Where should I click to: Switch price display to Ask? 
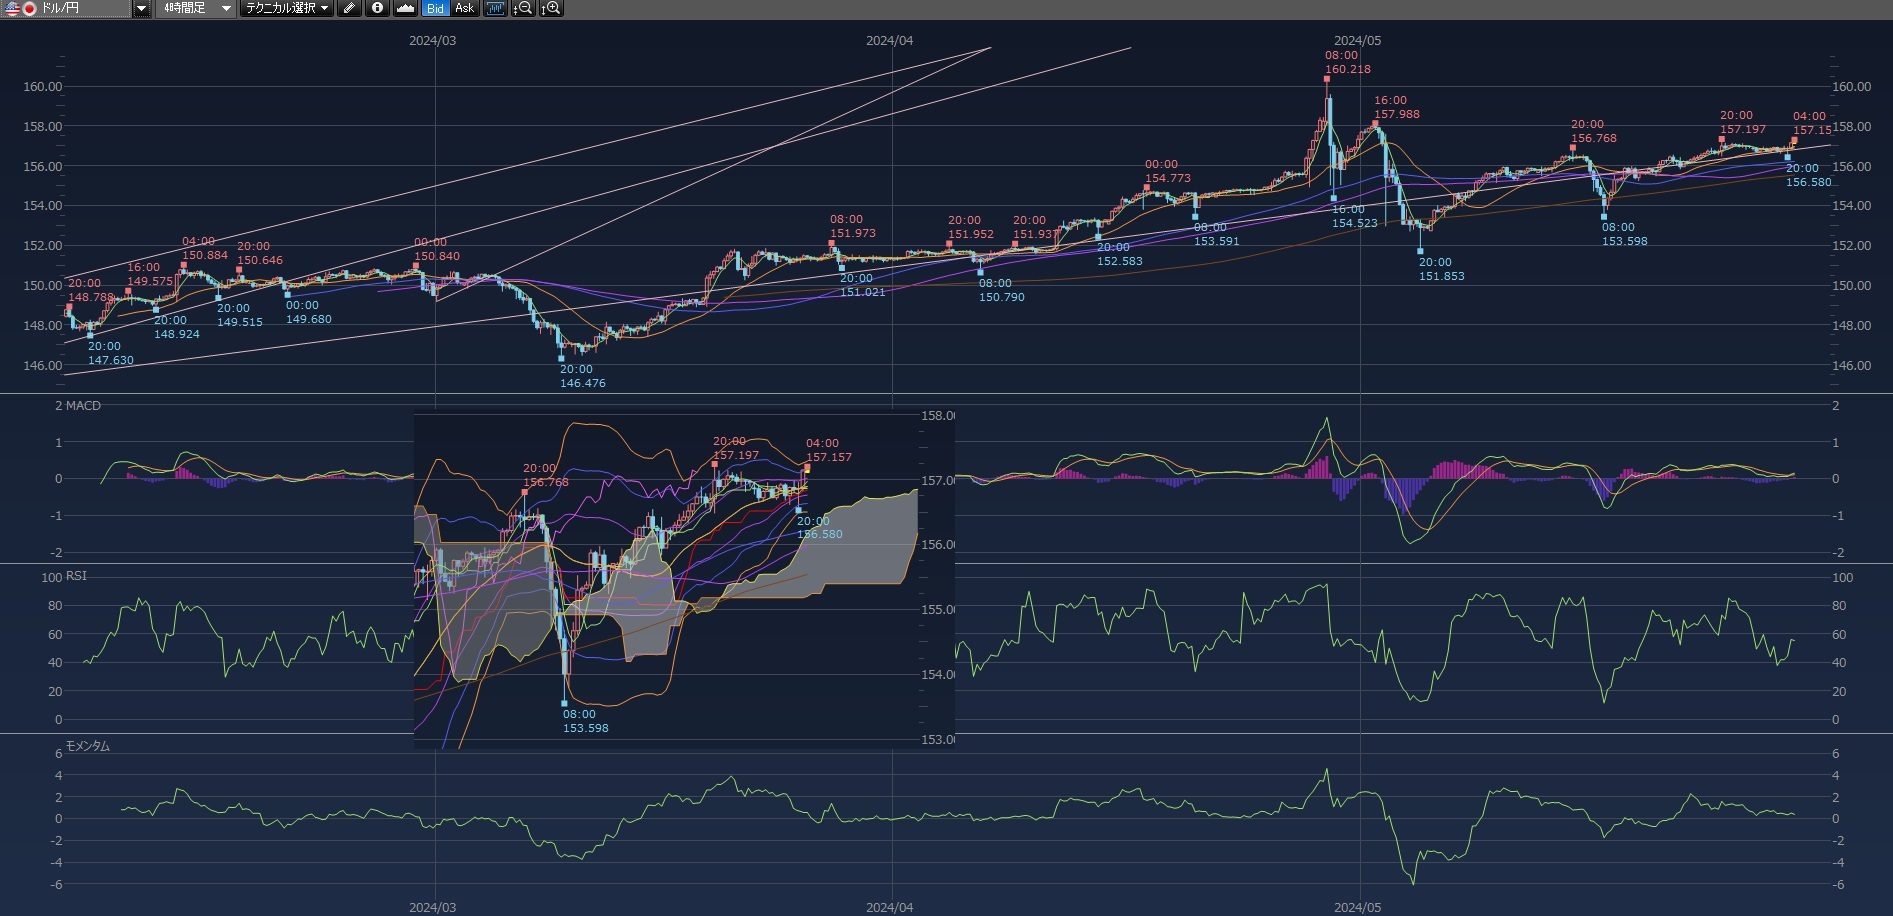tap(464, 8)
